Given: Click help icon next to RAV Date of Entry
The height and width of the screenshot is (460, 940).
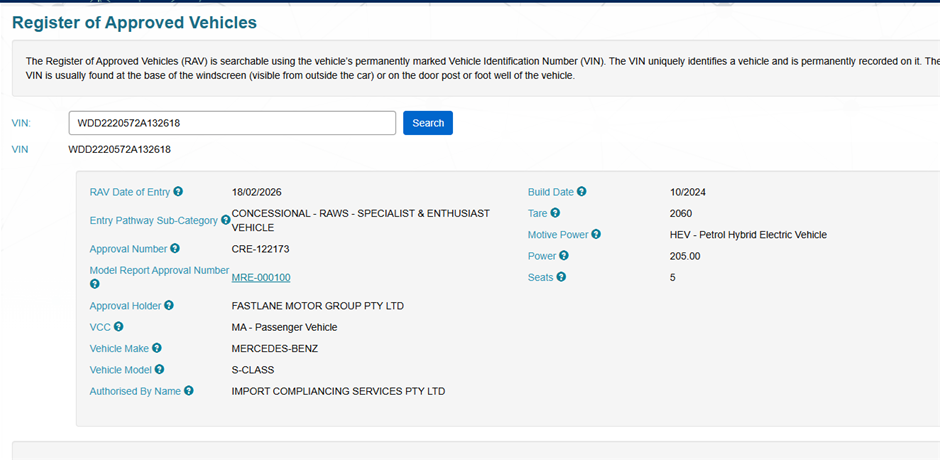Looking at the screenshot, I should click(x=178, y=192).
